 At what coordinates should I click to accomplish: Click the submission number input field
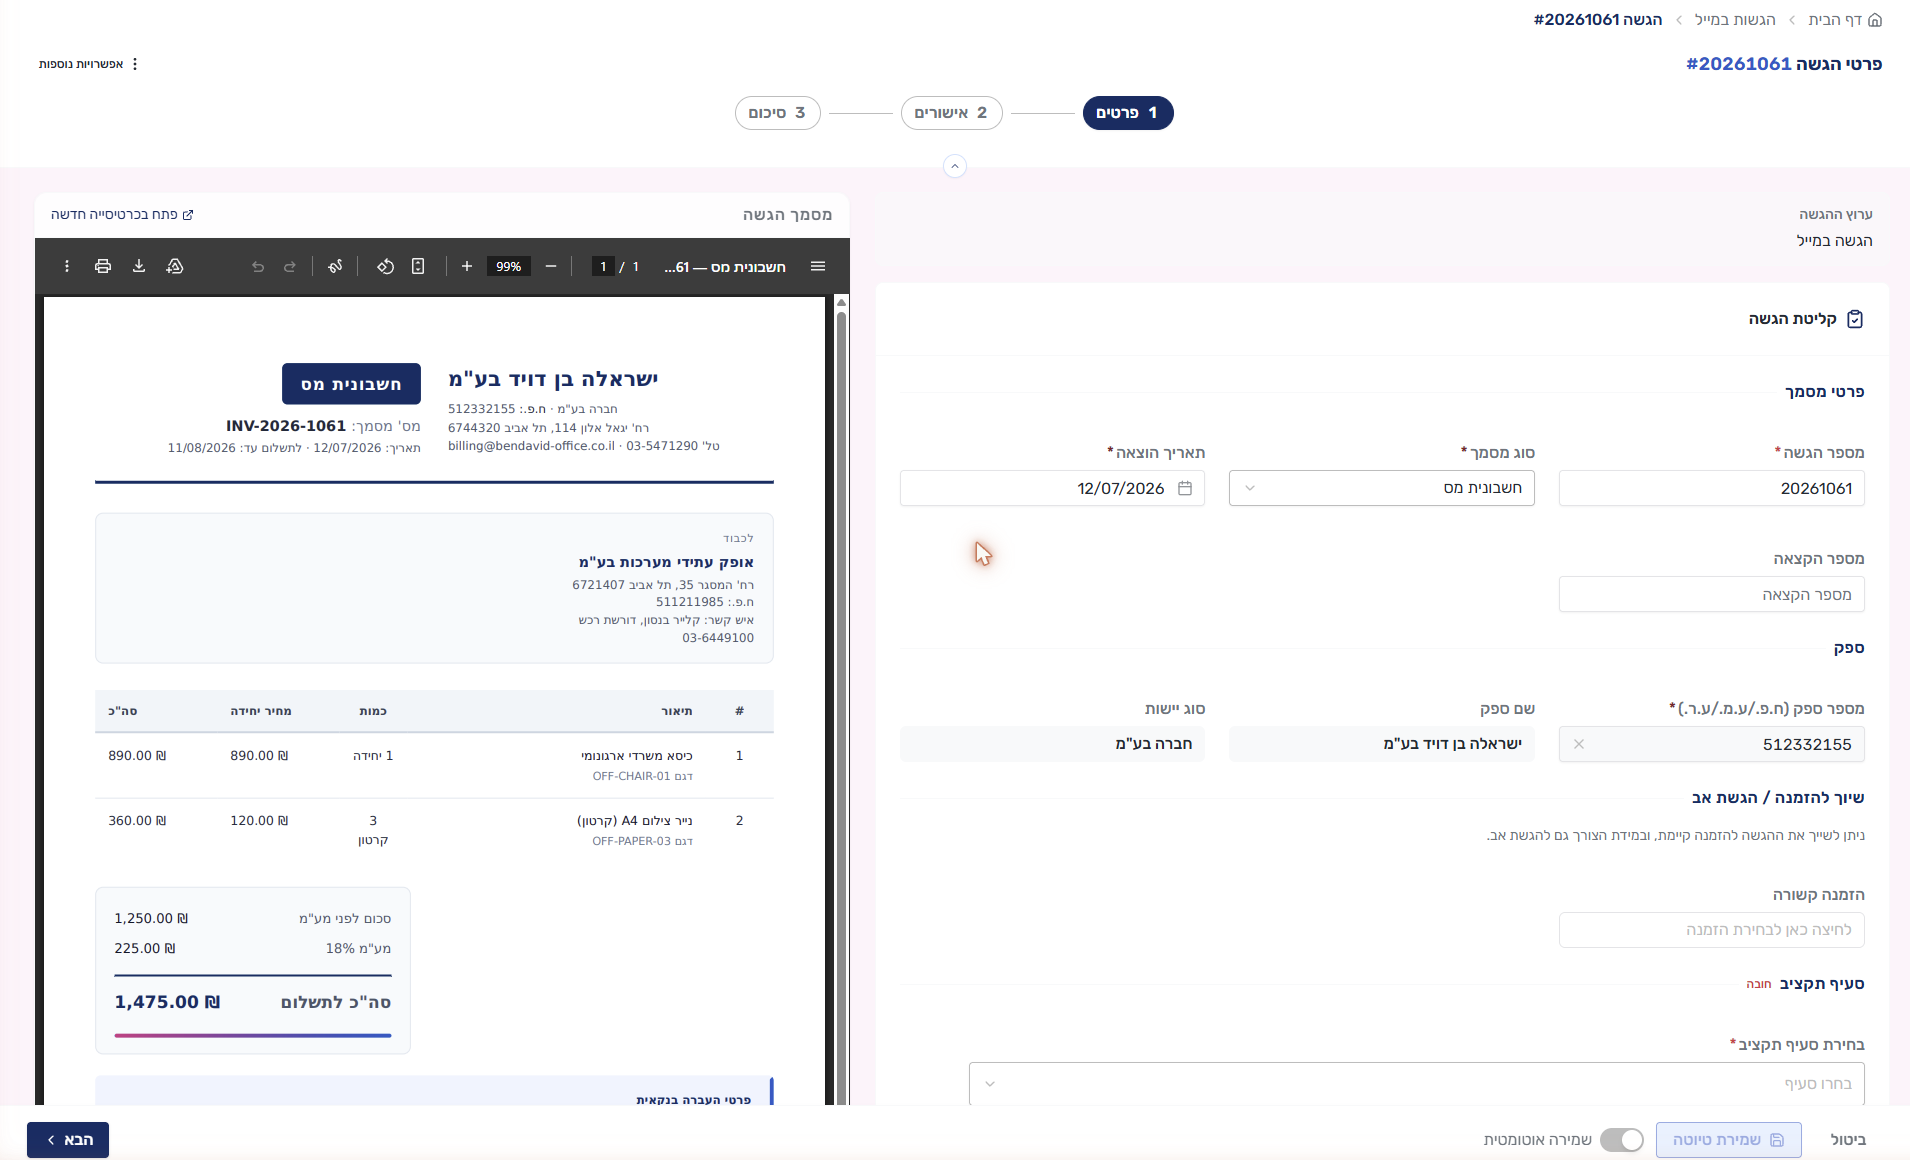[1712, 488]
